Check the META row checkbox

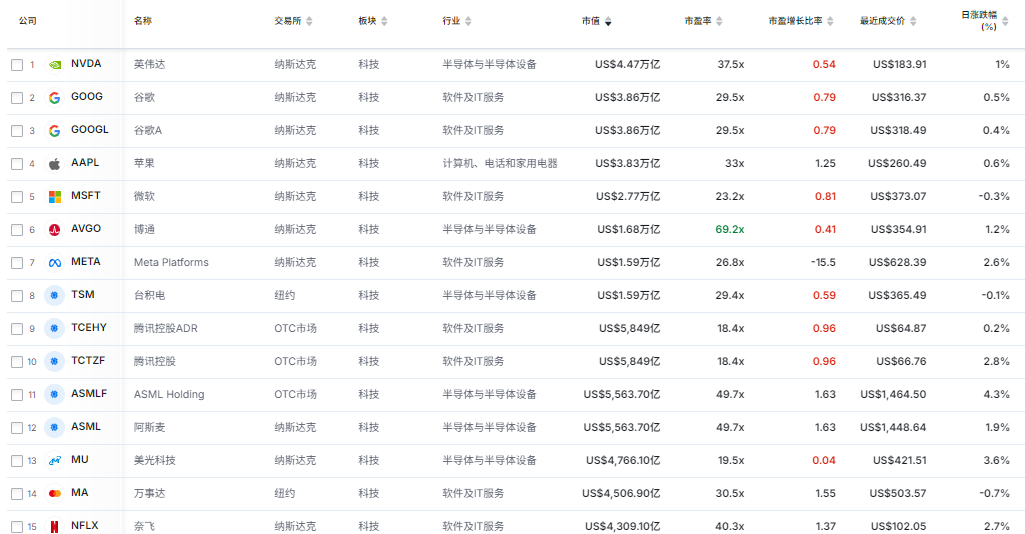[17, 263]
